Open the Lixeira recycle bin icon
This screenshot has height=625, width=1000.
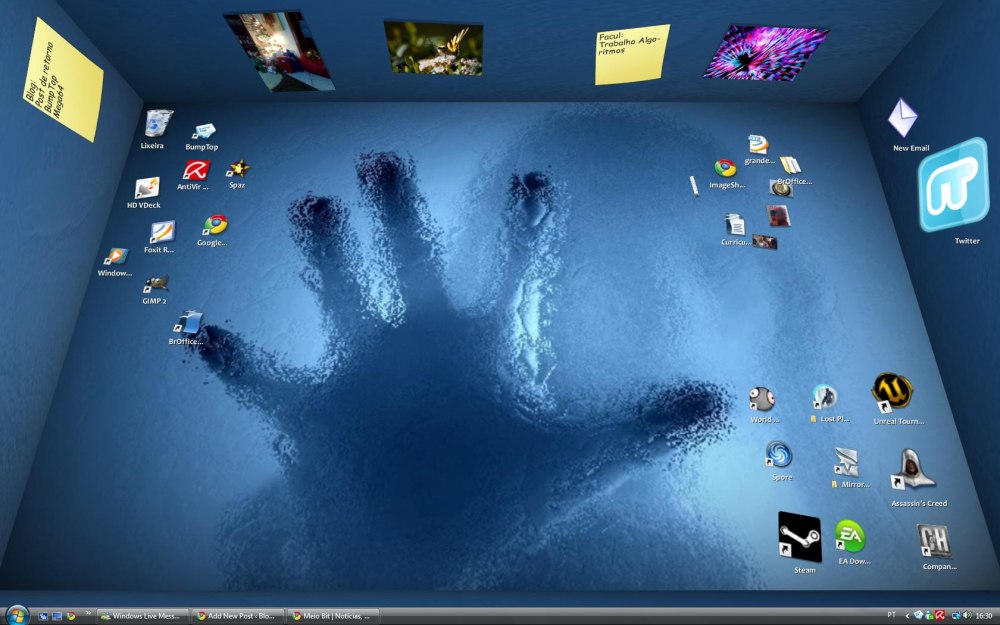pyautogui.click(x=156, y=125)
